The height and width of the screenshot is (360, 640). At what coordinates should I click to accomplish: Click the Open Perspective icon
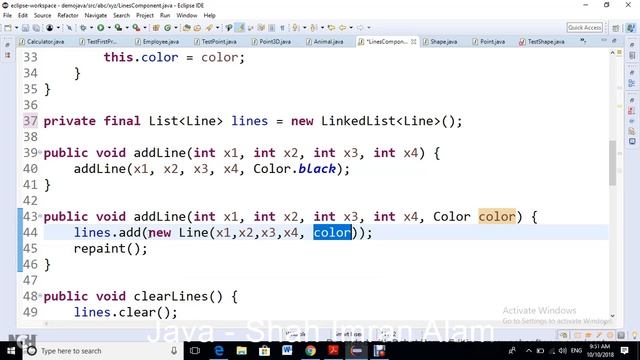pos(616,28)
